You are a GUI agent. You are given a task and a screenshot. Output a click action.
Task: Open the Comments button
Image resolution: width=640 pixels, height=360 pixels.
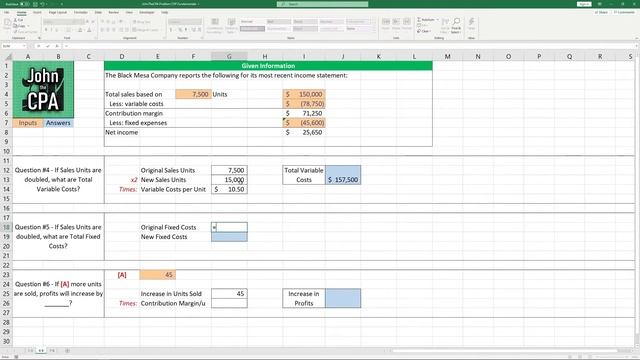624,13
